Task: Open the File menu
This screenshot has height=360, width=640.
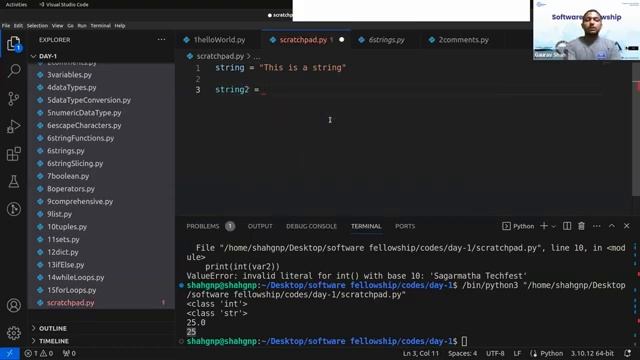Action: (x=6, y=26)
